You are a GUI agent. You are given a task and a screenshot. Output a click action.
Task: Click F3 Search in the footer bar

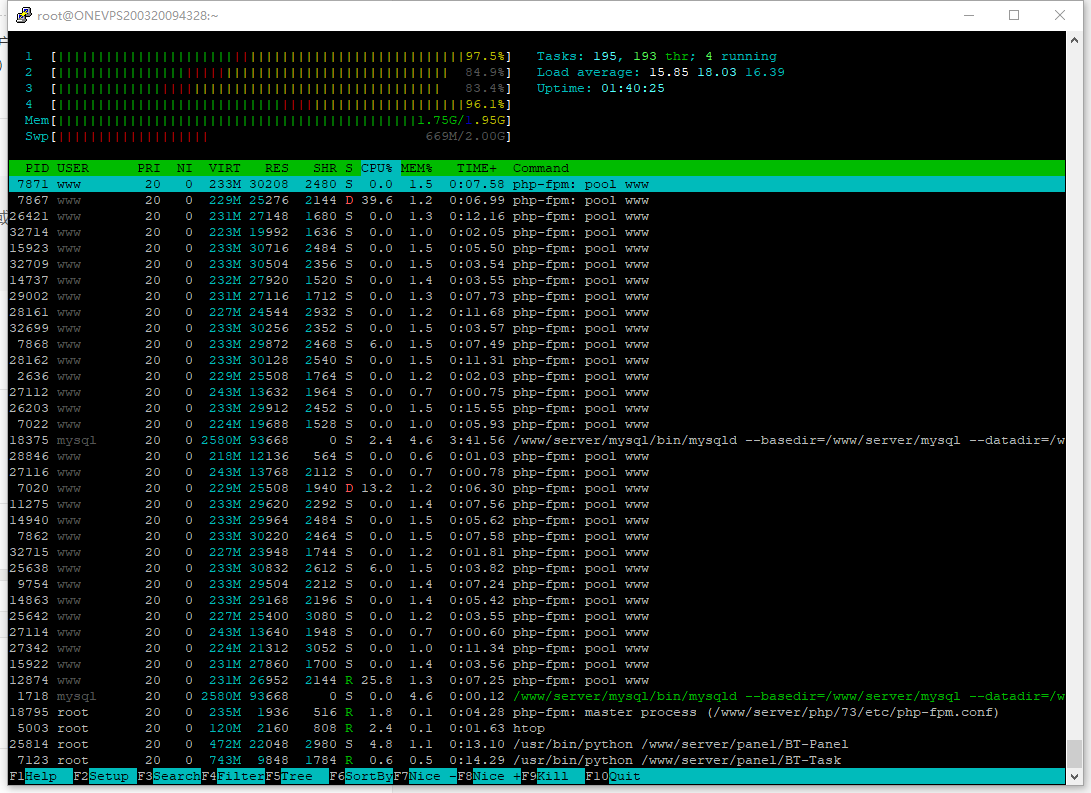[168, 776]
